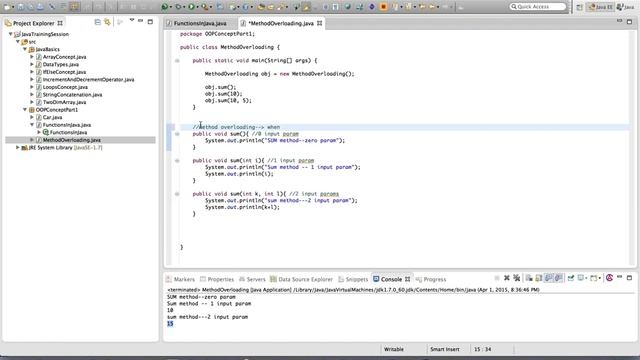Screen dimensions: 640x360
Task: Toggle Link with Editor in Project Explorer
Action: point(107,22)
